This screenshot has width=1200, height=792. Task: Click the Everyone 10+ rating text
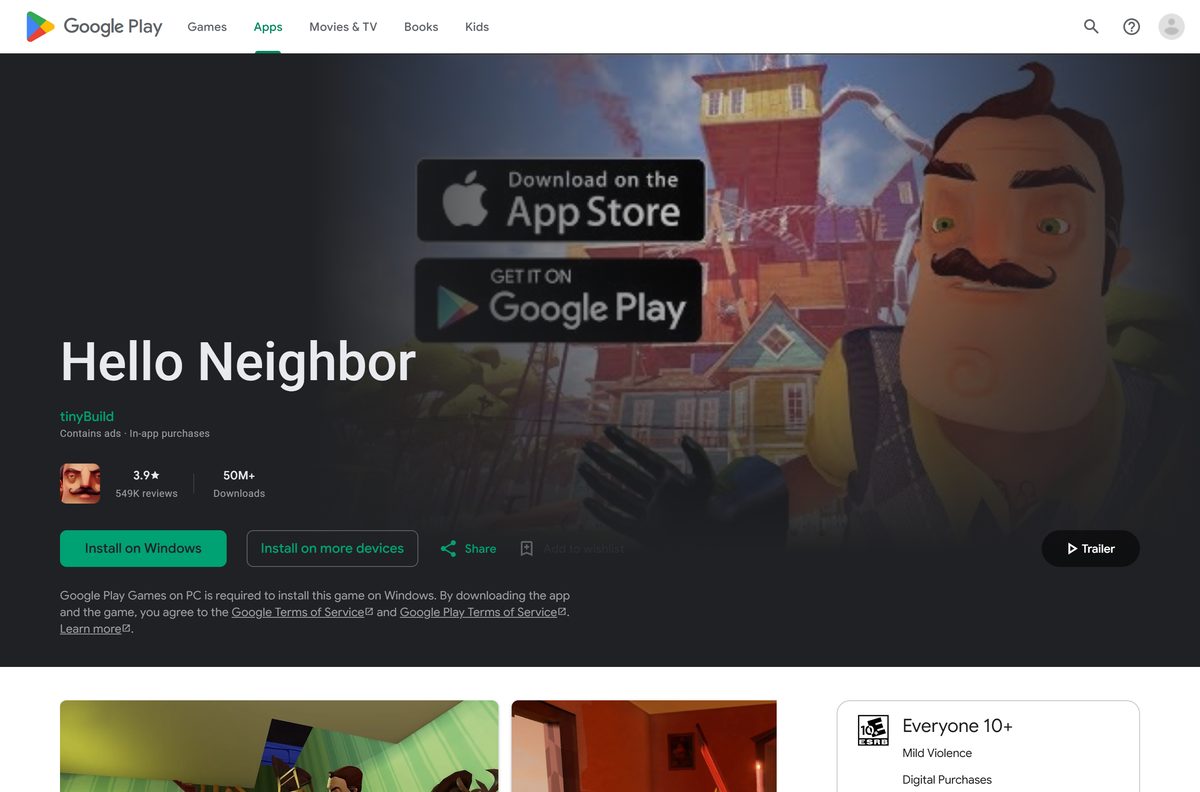[957, 726]
